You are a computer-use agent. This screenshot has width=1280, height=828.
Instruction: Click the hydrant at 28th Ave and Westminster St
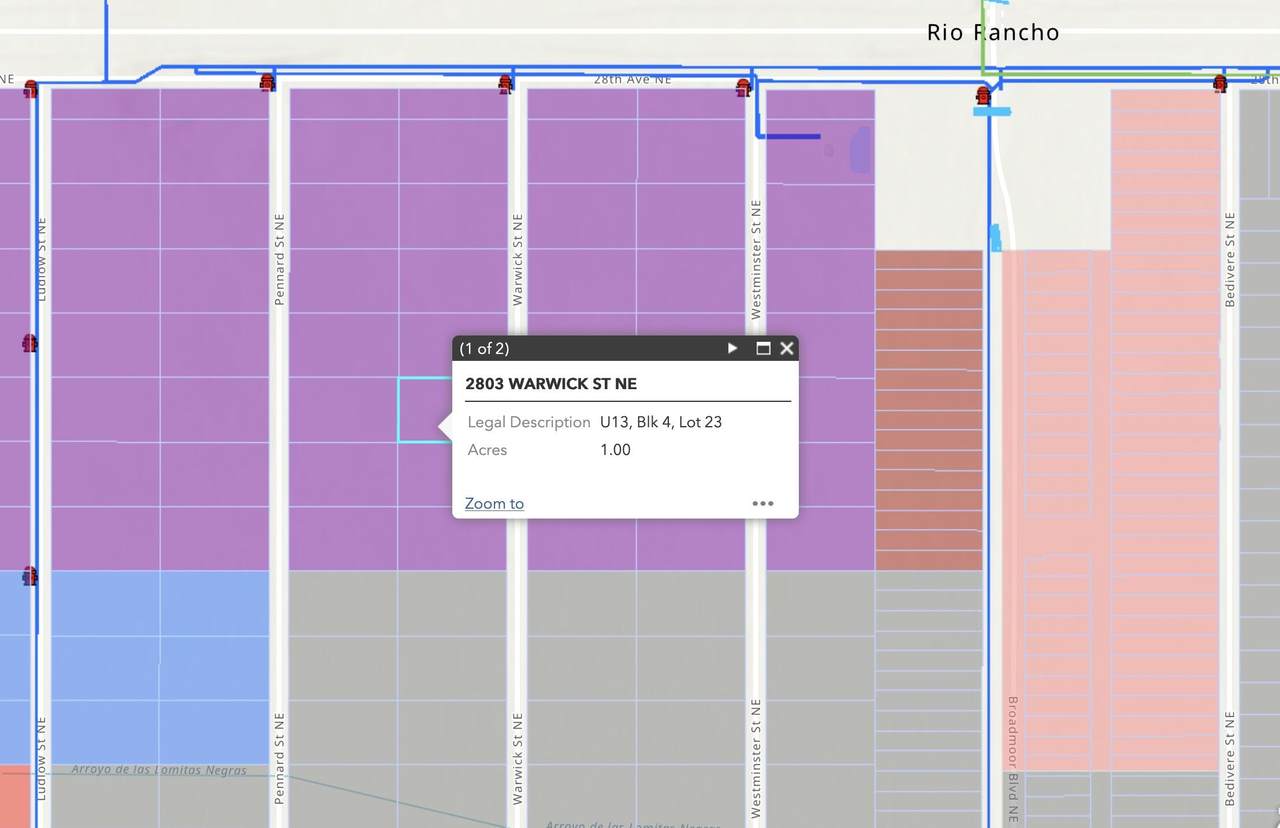[743, 87]
